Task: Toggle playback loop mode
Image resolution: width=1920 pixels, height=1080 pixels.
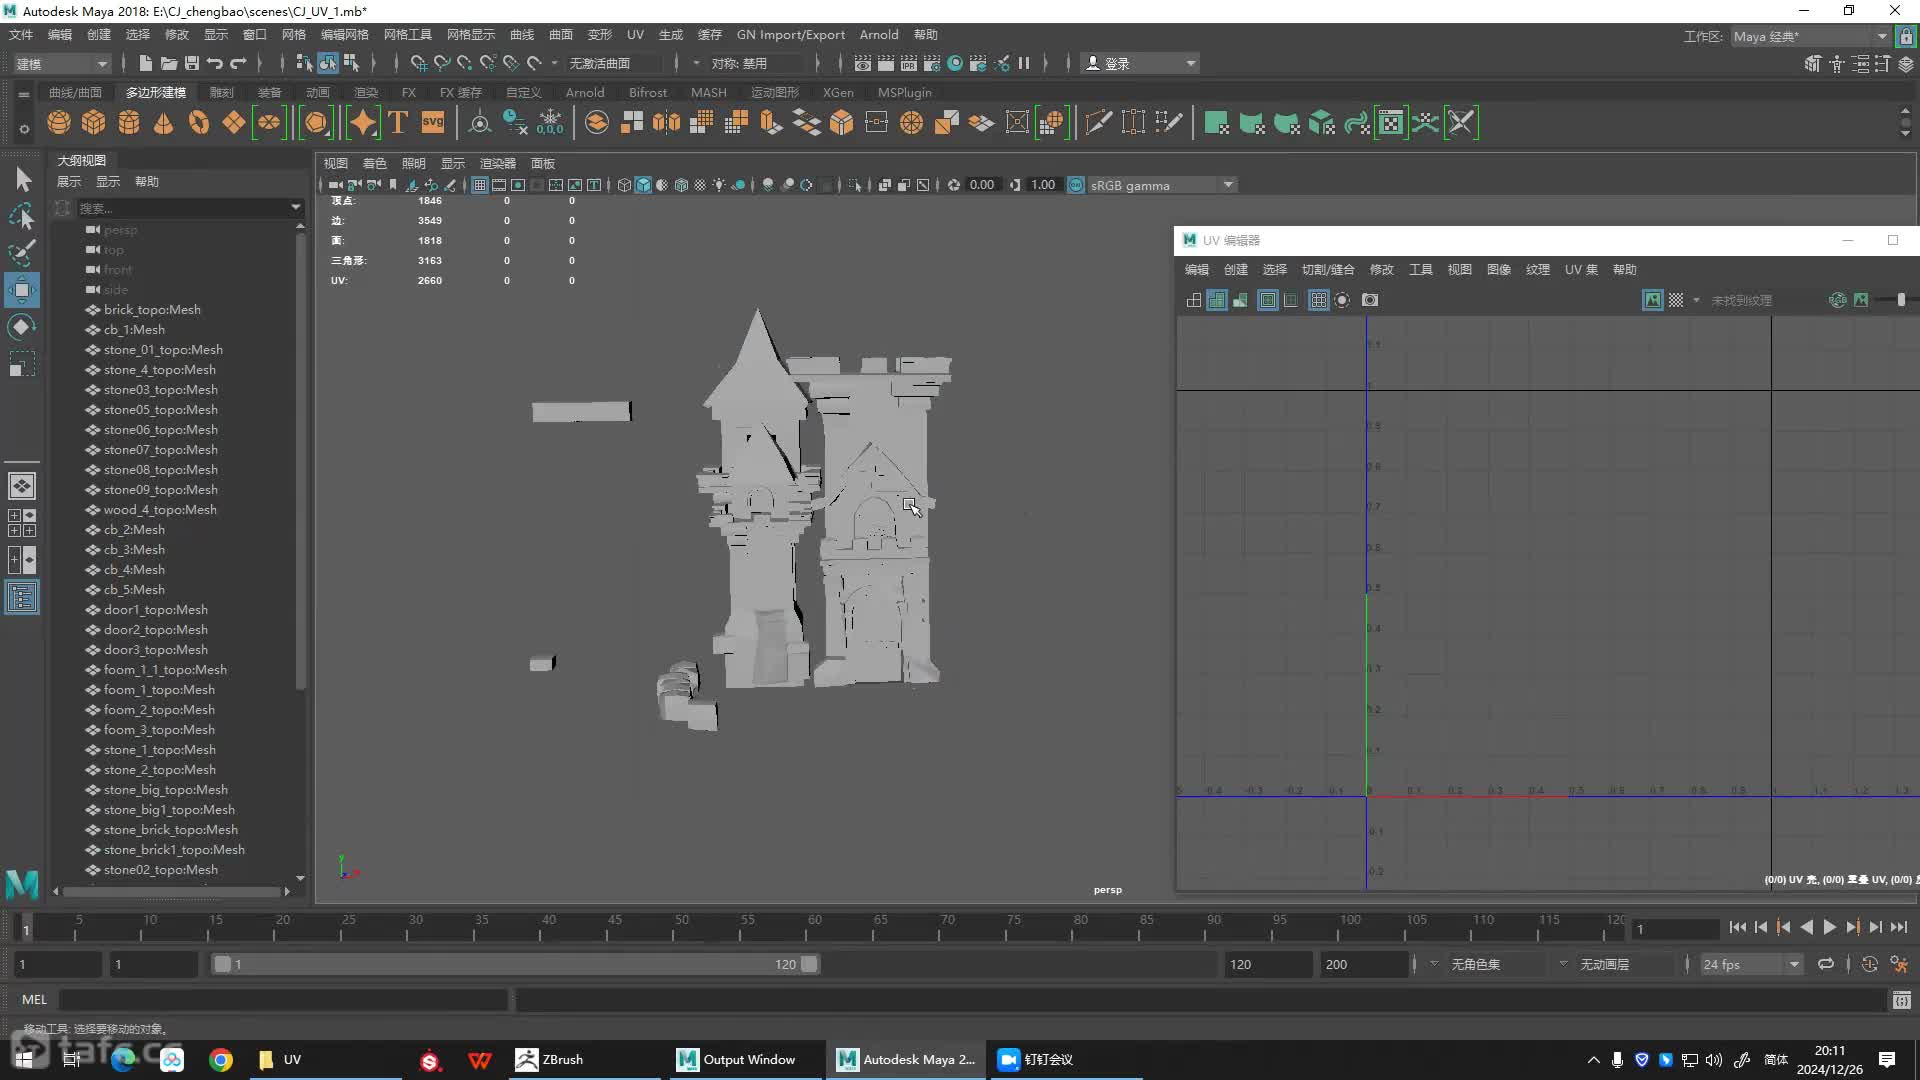Action: coord(1826,964)
